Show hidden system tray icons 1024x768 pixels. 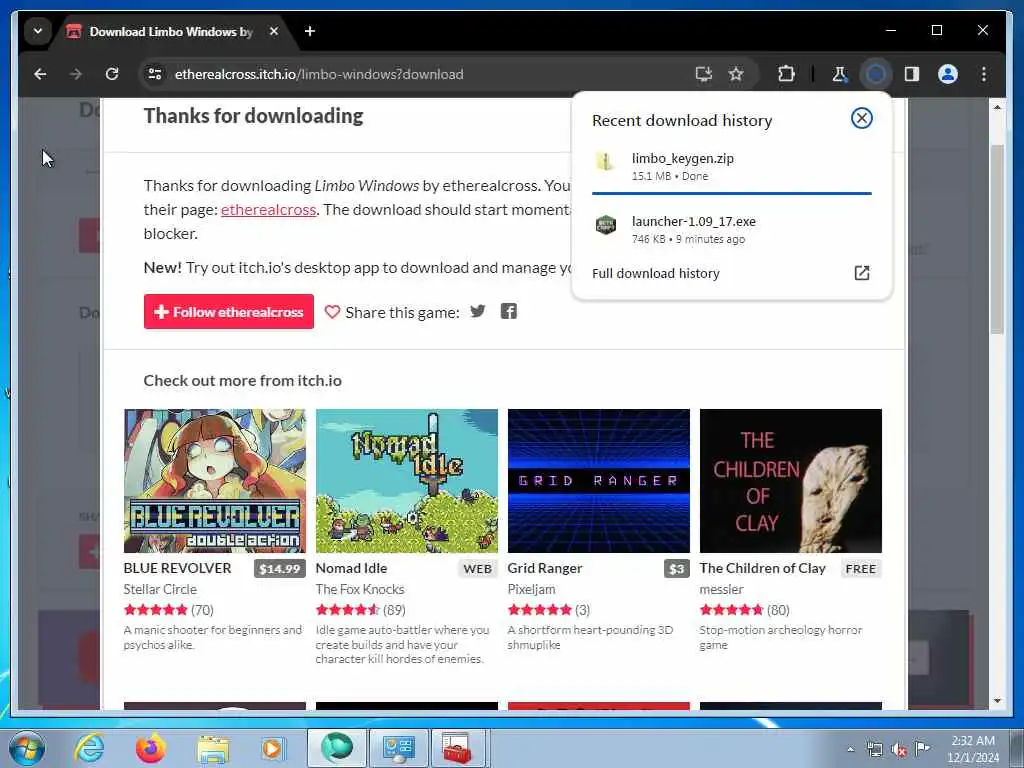(850, 749)
